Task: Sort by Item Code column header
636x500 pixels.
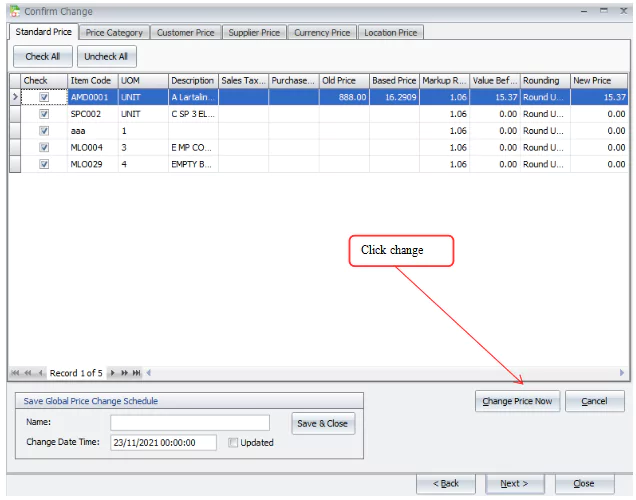Action: pos(92,81)
